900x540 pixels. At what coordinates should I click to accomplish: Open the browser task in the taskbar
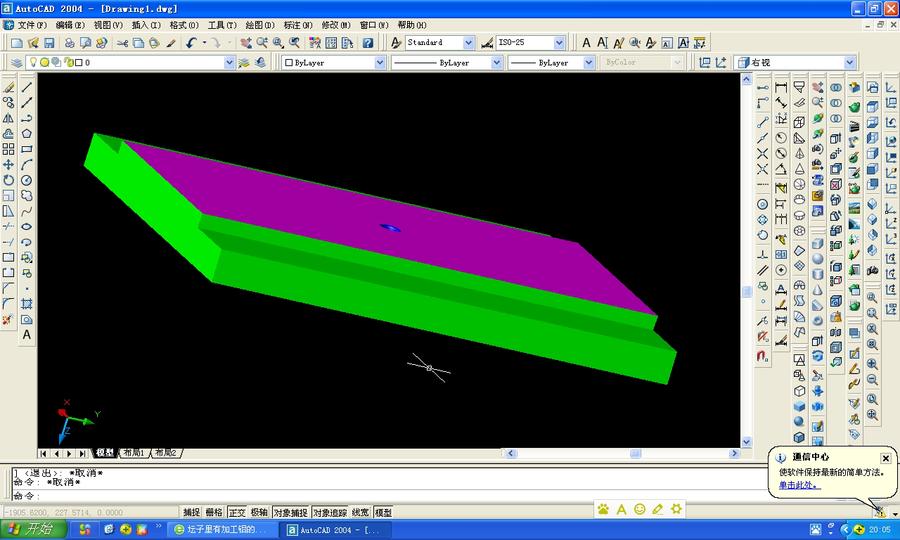[x=223, y=529]
